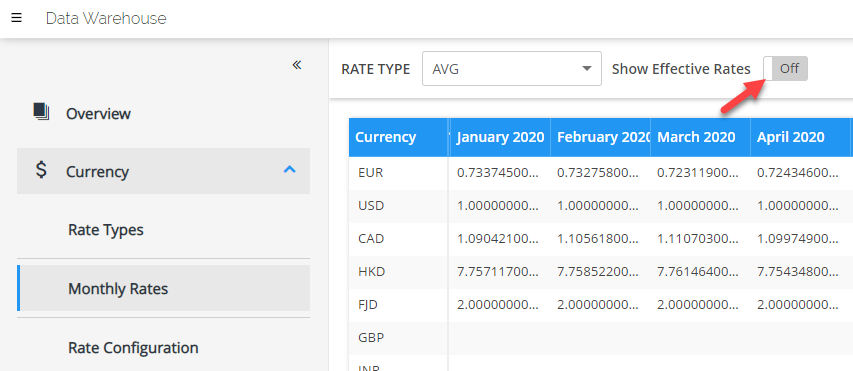Click FJD April 2020 rate cell
This screenshot has width=853, height=371.
click(x=800, y=305)
